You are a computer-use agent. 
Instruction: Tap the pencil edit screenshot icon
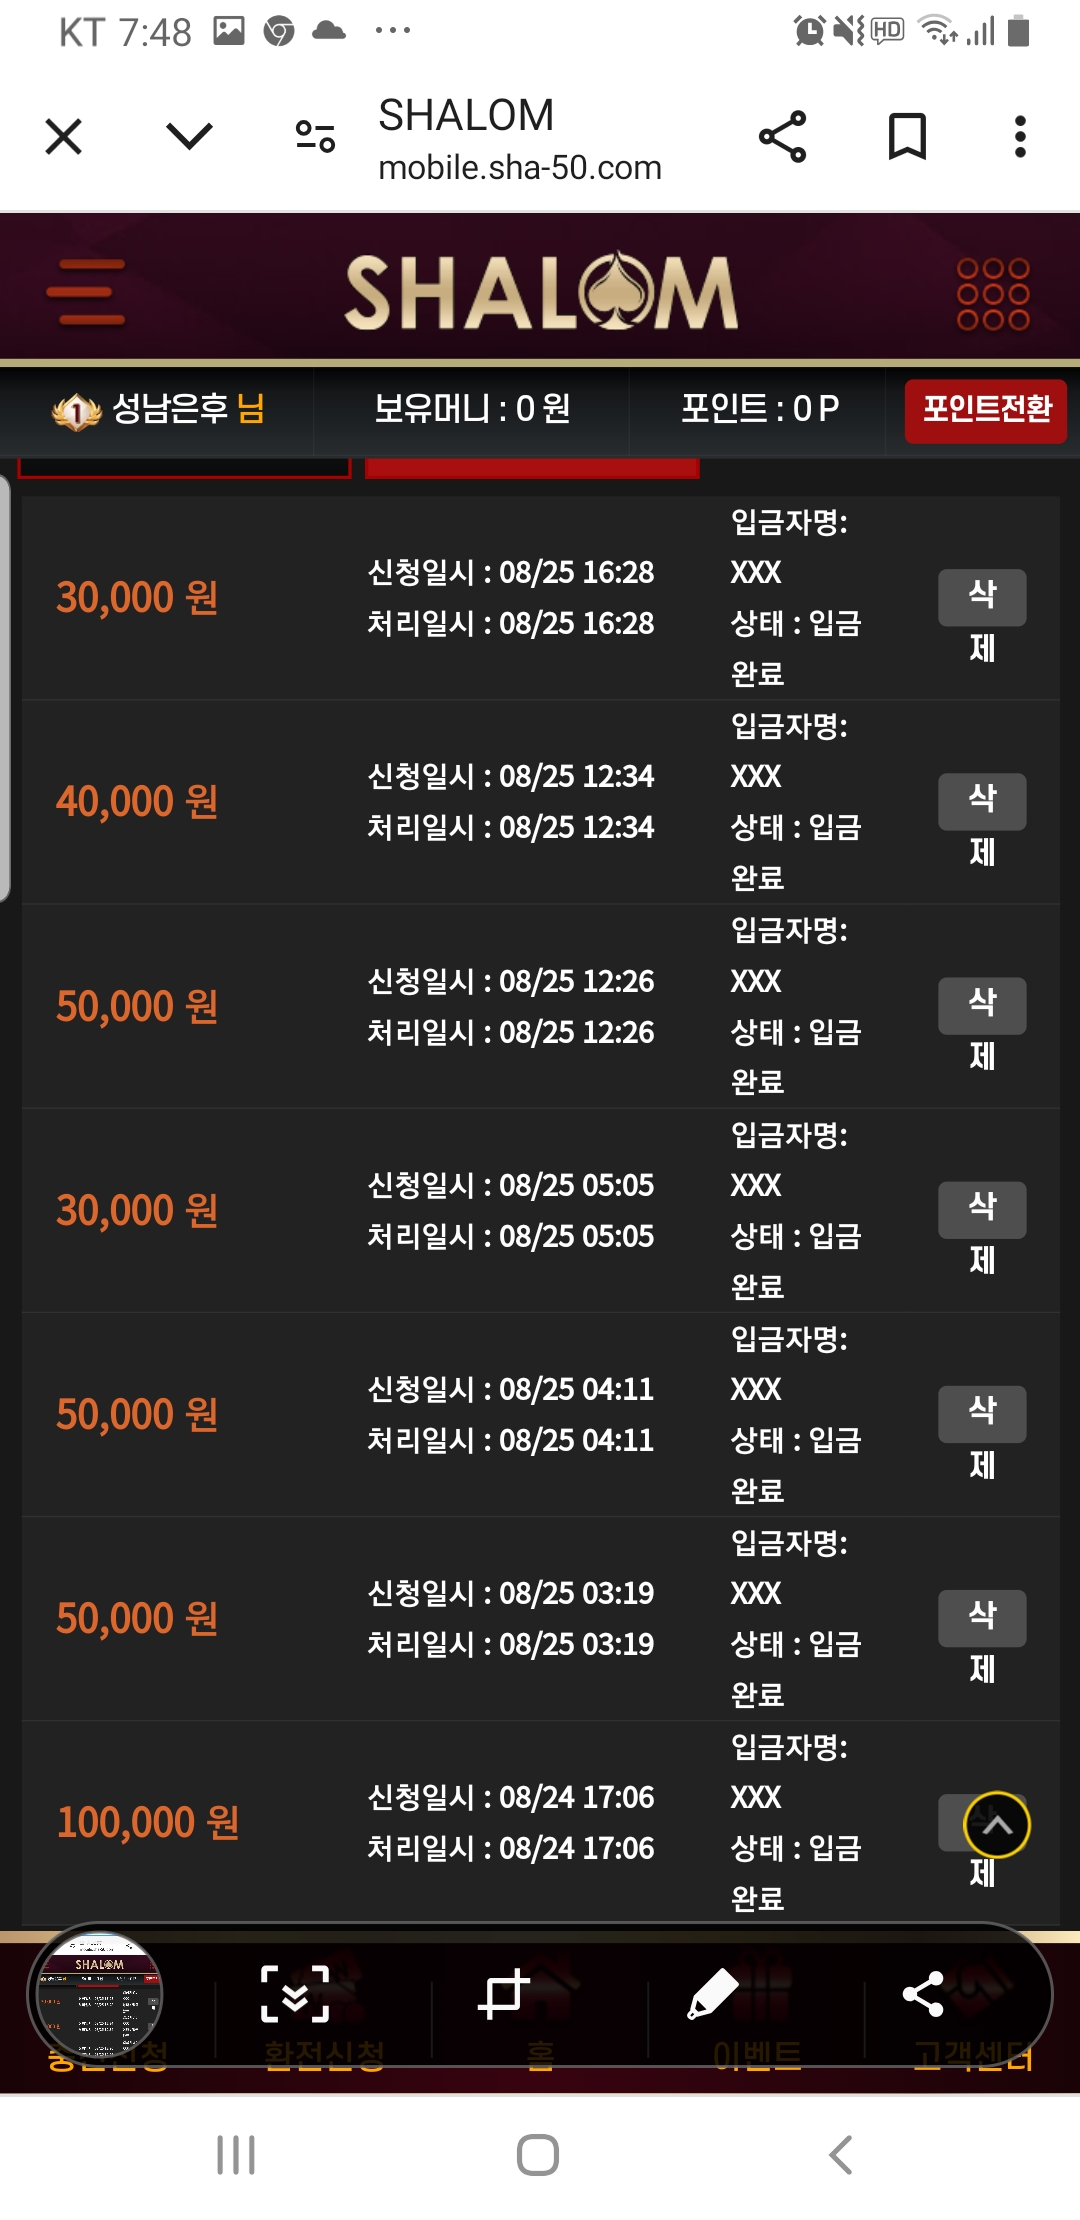pos(712,1994)
